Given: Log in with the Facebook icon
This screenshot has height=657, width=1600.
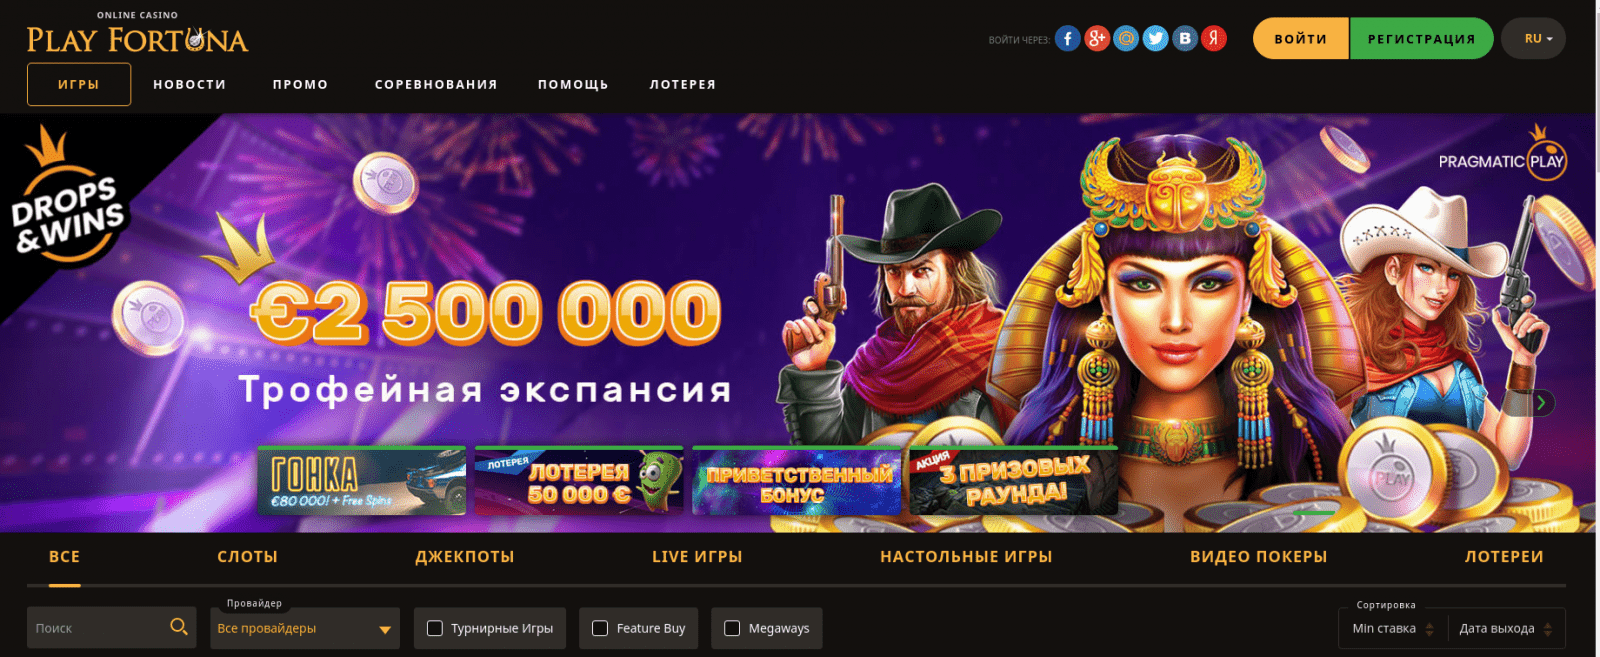Looking at the screenshot, I should click(x=1067, y=39).
